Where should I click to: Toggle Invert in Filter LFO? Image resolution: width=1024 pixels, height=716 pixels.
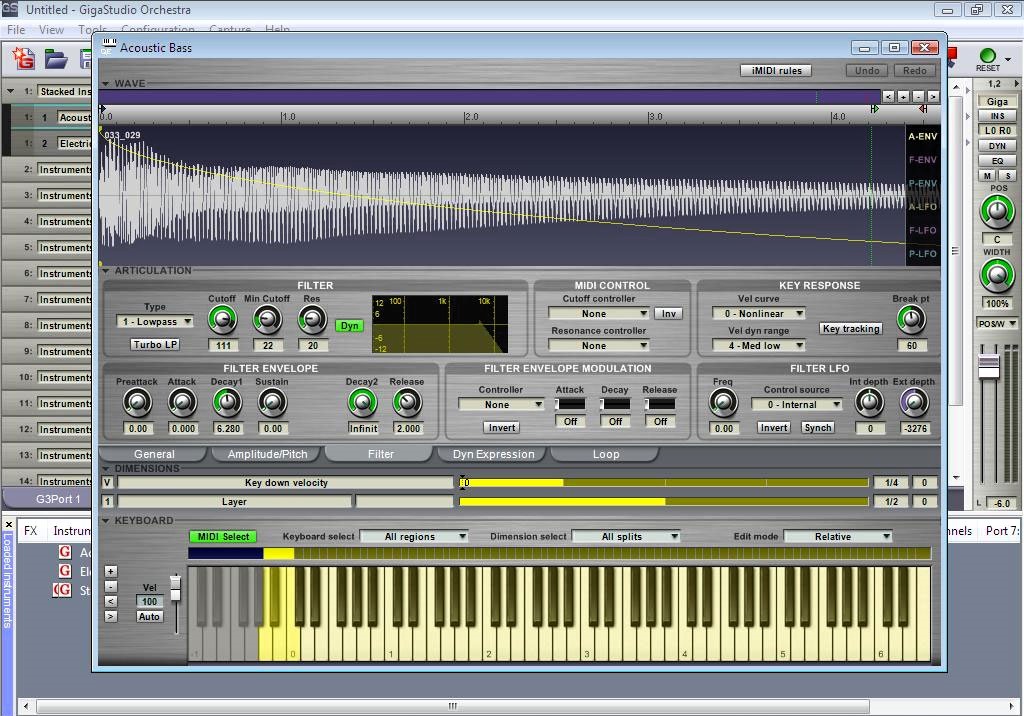tap(774, 427)
